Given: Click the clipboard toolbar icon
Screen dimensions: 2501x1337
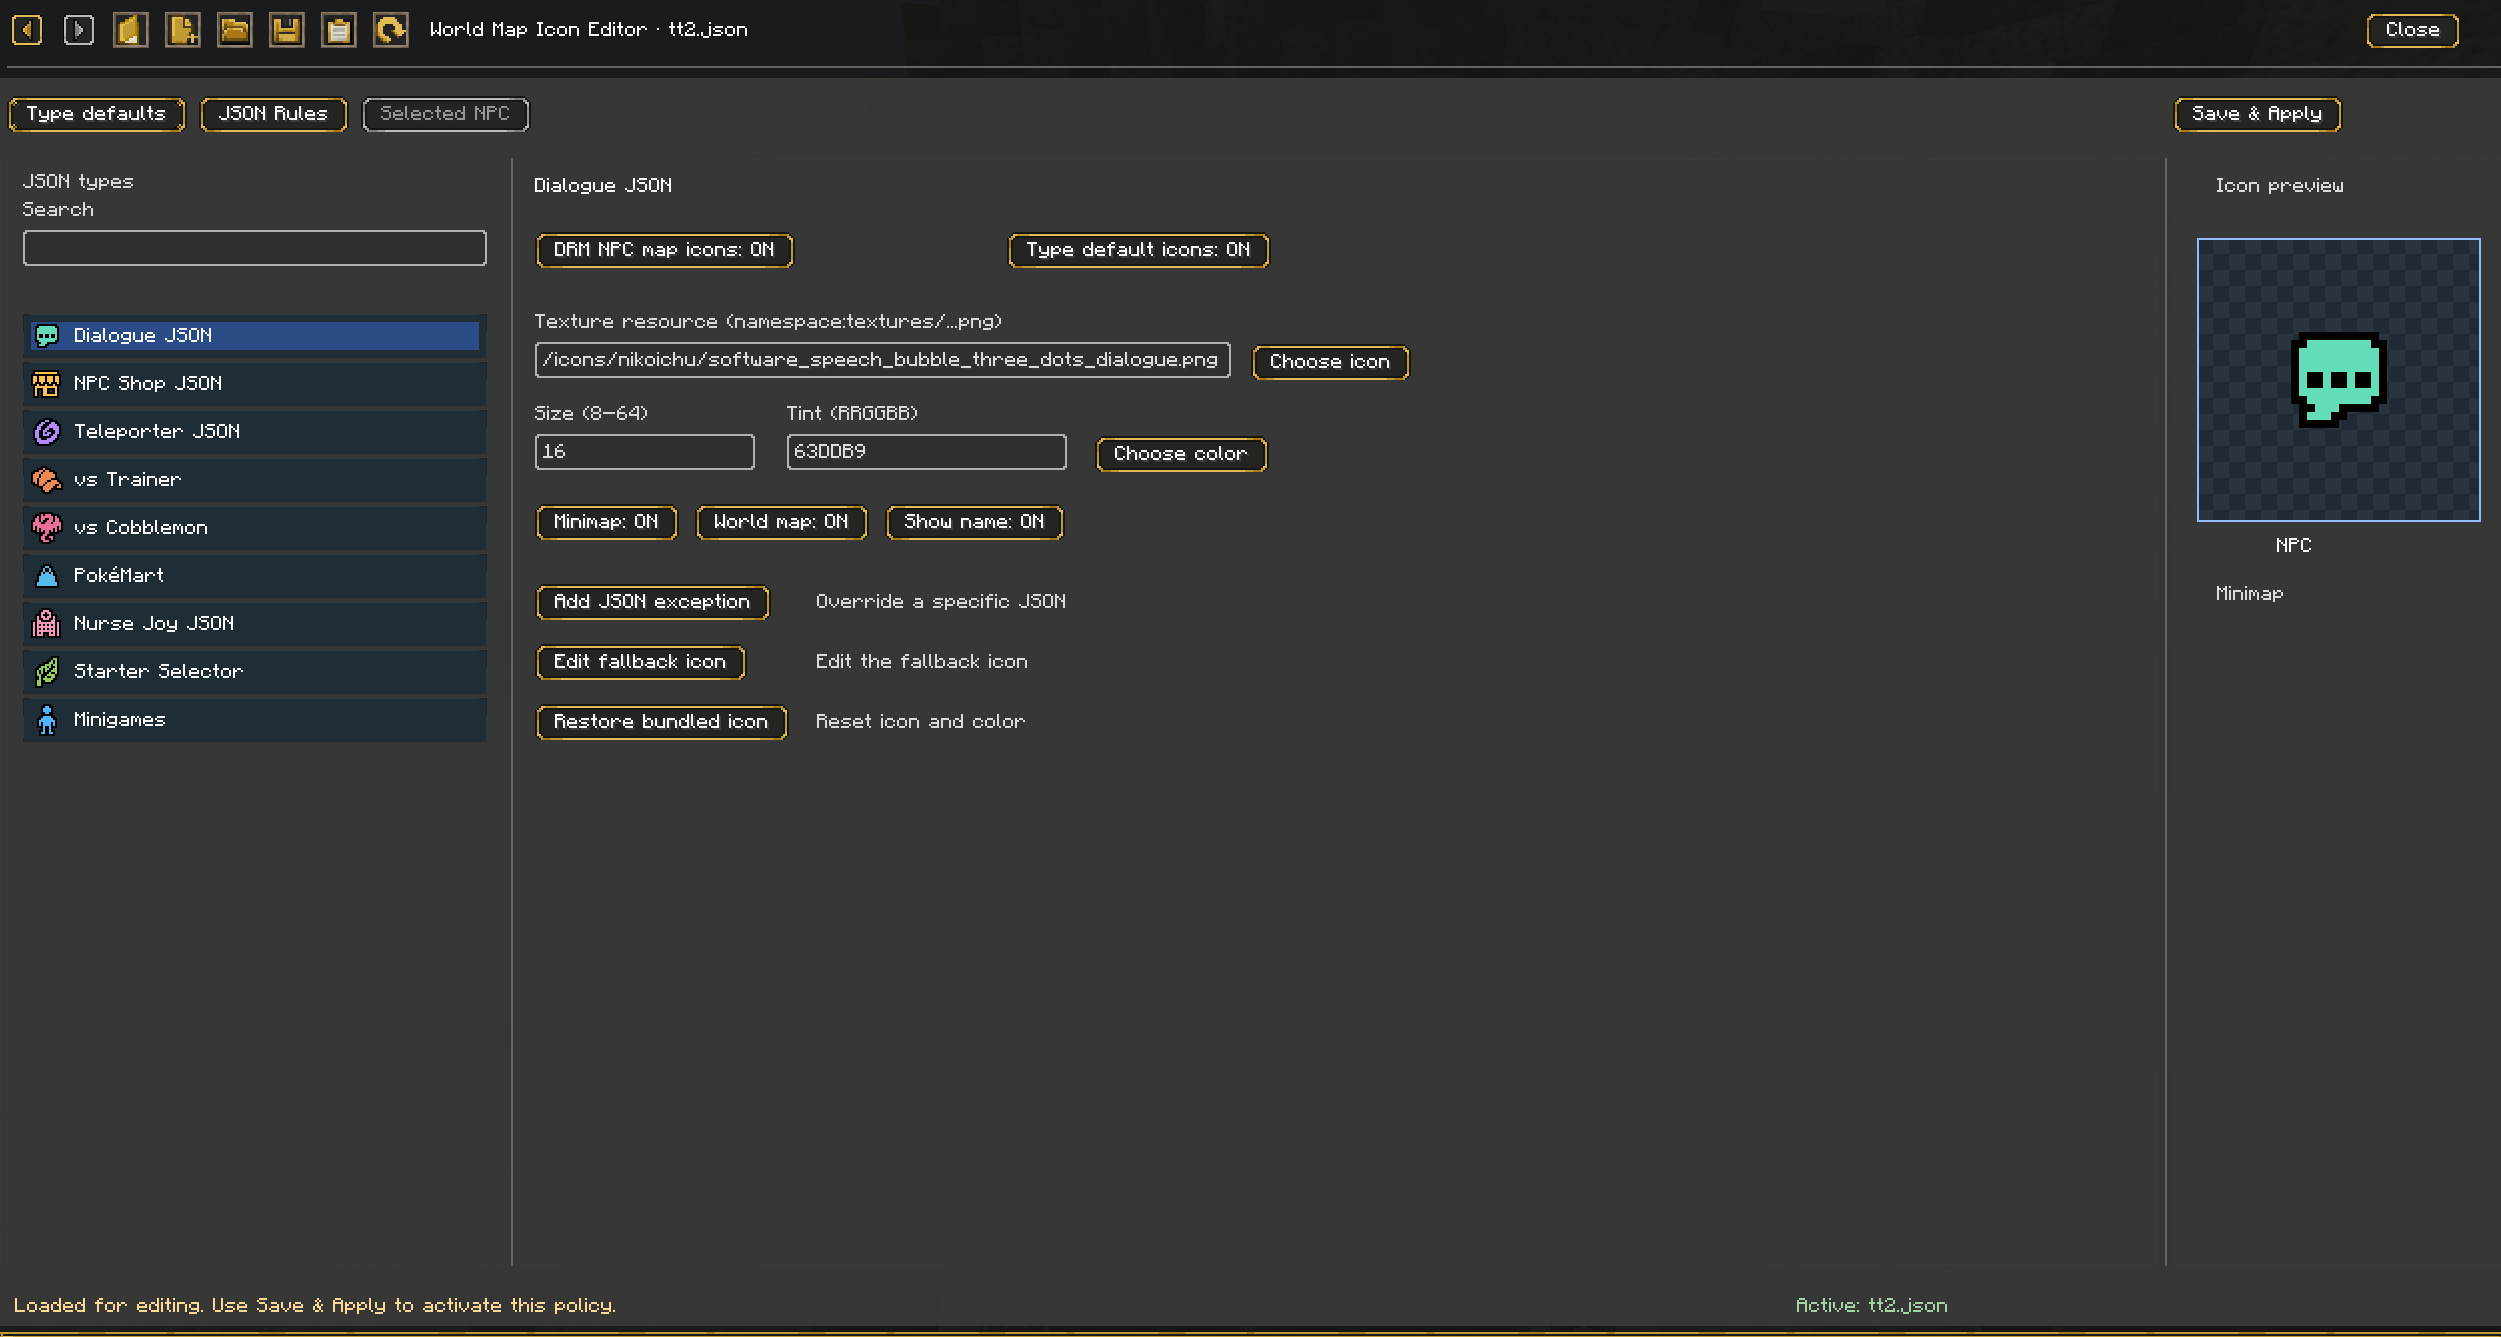Looking at the screenshot, I should tap(339, 30).
